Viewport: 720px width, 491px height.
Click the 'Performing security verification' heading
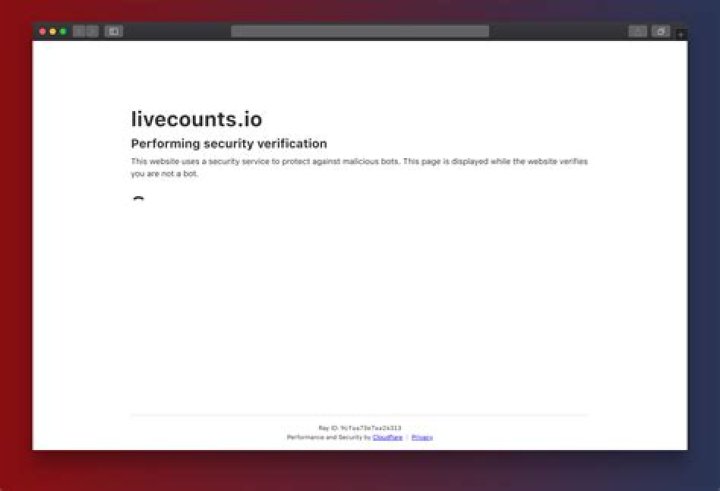(x=229, y=144)
